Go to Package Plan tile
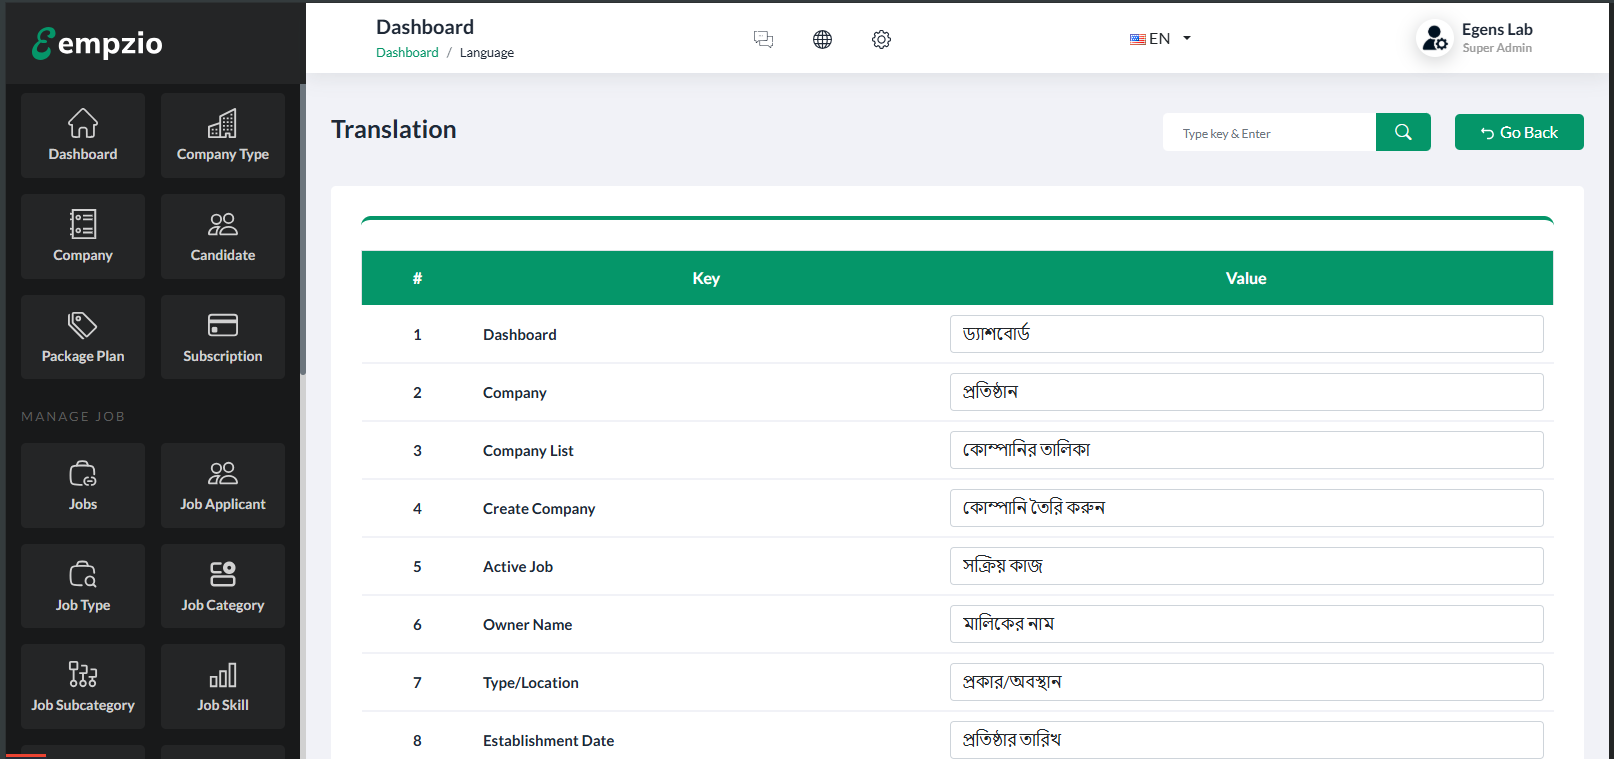Viewport: 1614px width, 759px height. pos(83,338)
